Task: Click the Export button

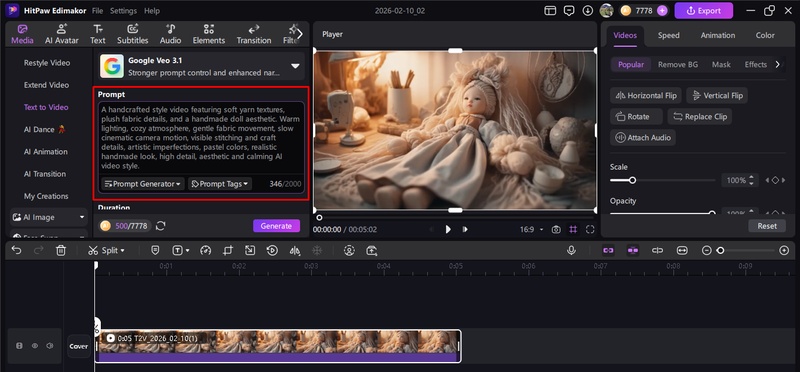Action: coord(704,10)
